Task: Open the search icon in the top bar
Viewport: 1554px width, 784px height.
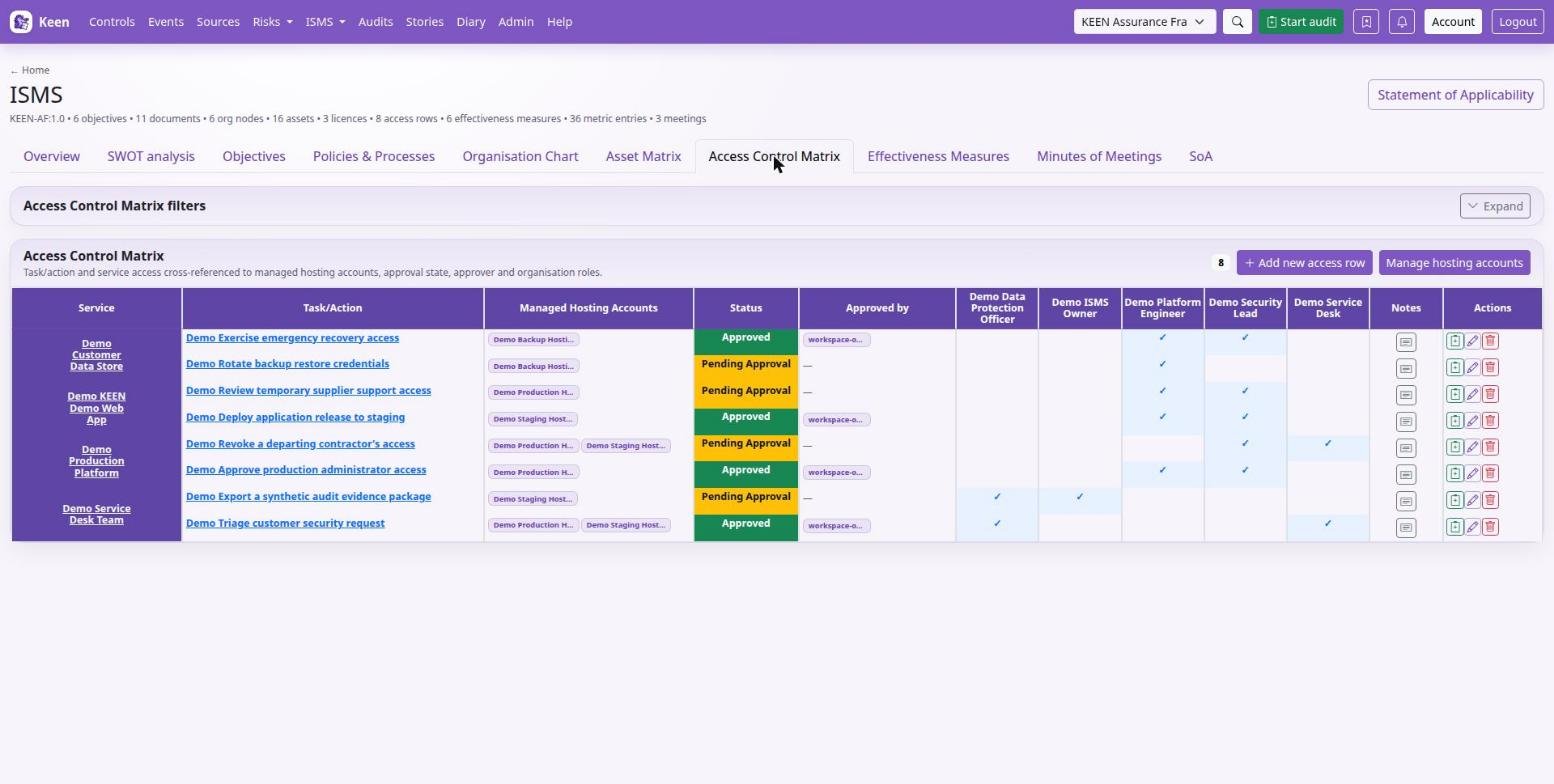Action: pyautogui.click(x=1237, y=22)
